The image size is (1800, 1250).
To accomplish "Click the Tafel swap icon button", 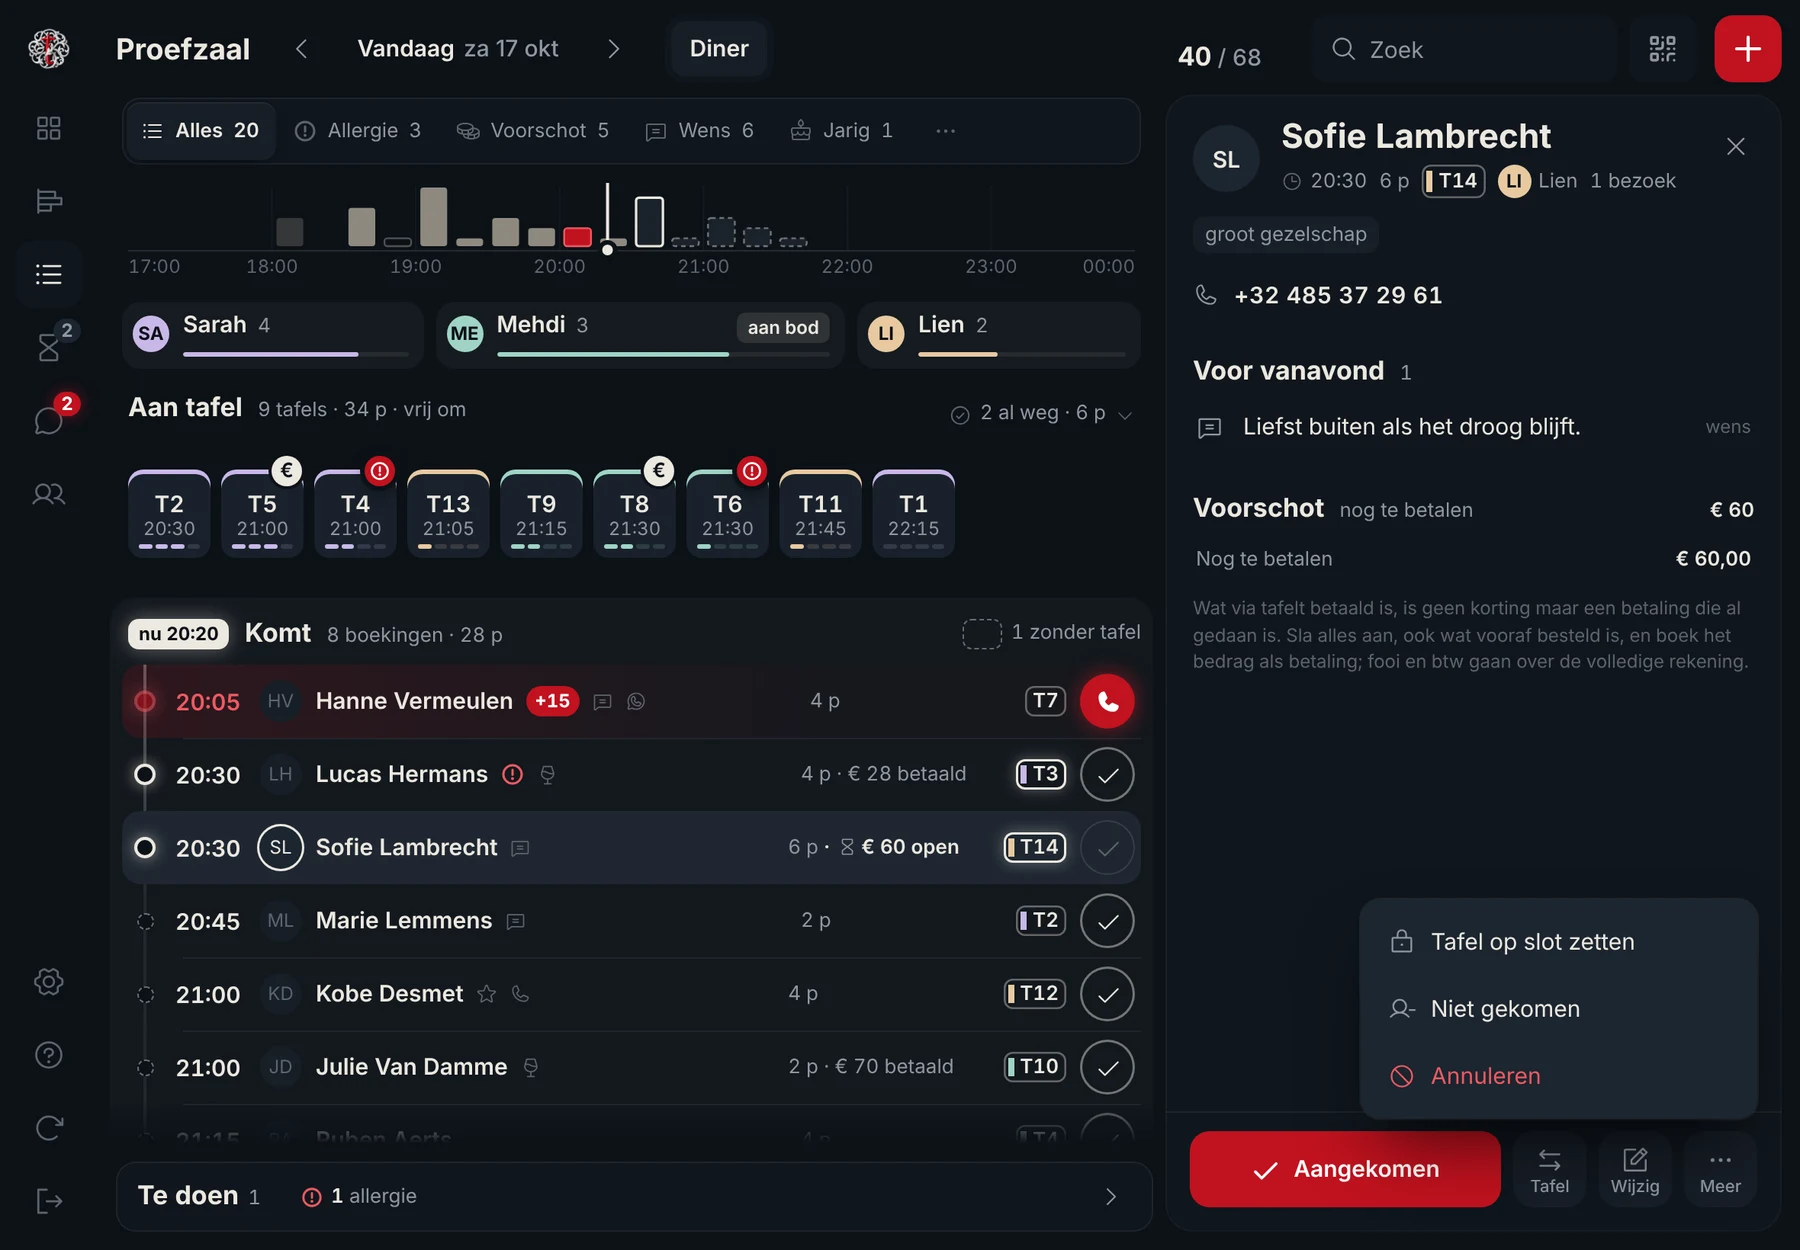I will (1549, 1170).
